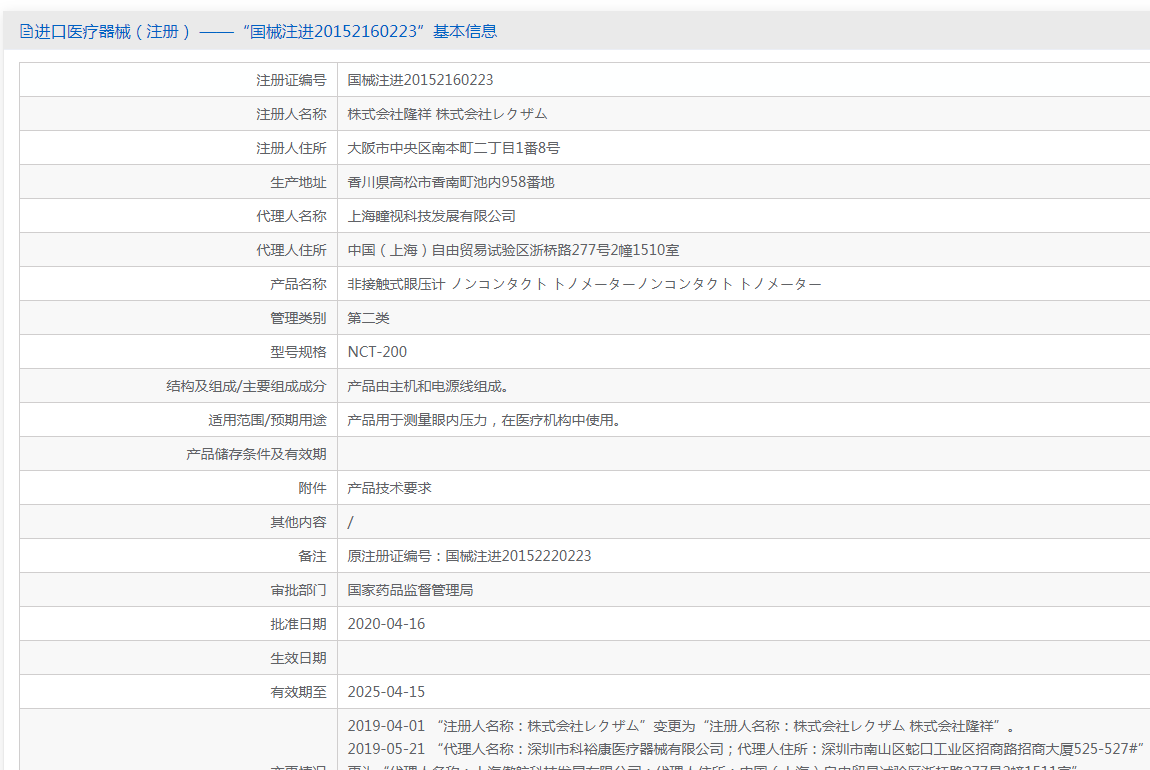Click the 生产地址 label
1150x770 pixels.
[299, 182]
